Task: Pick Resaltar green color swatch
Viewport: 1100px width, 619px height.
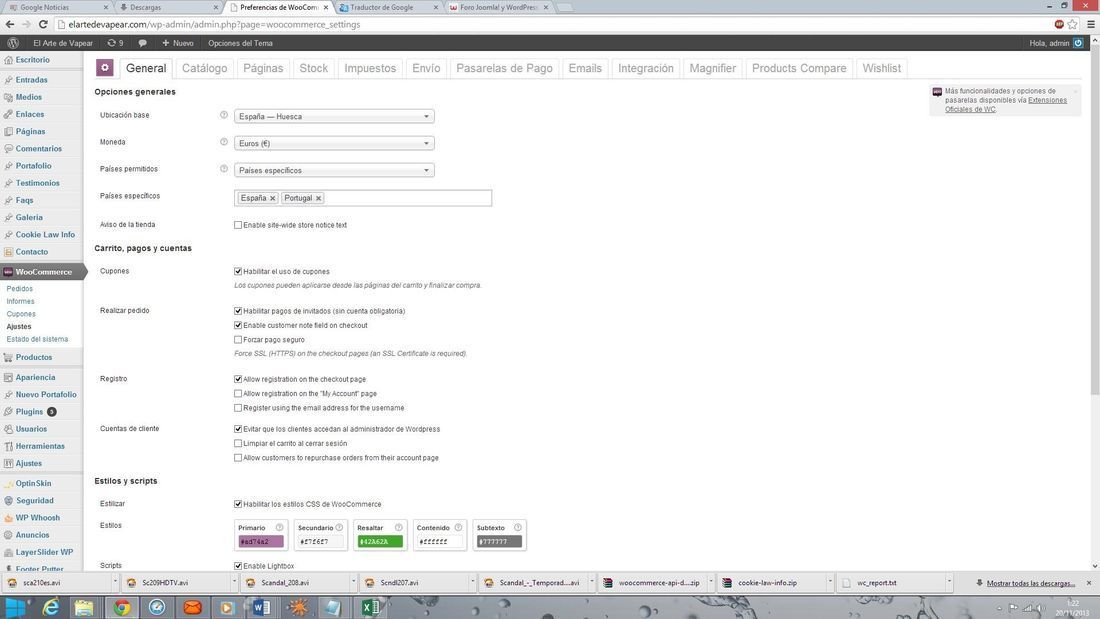Action: (x=380, y=542)
